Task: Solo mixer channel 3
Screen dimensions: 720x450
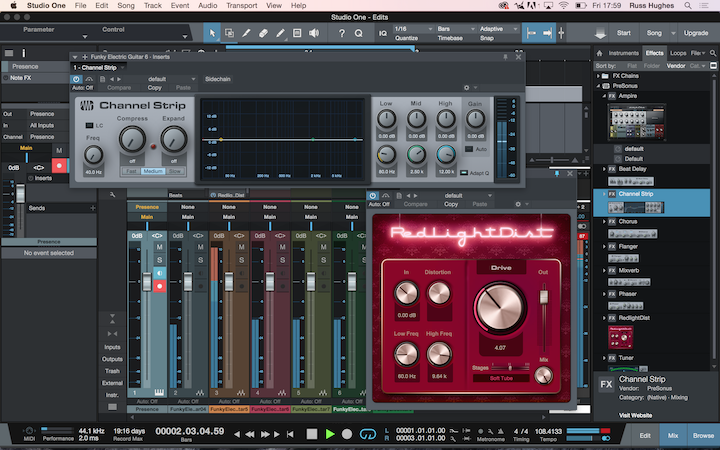Action: [242, 260]
